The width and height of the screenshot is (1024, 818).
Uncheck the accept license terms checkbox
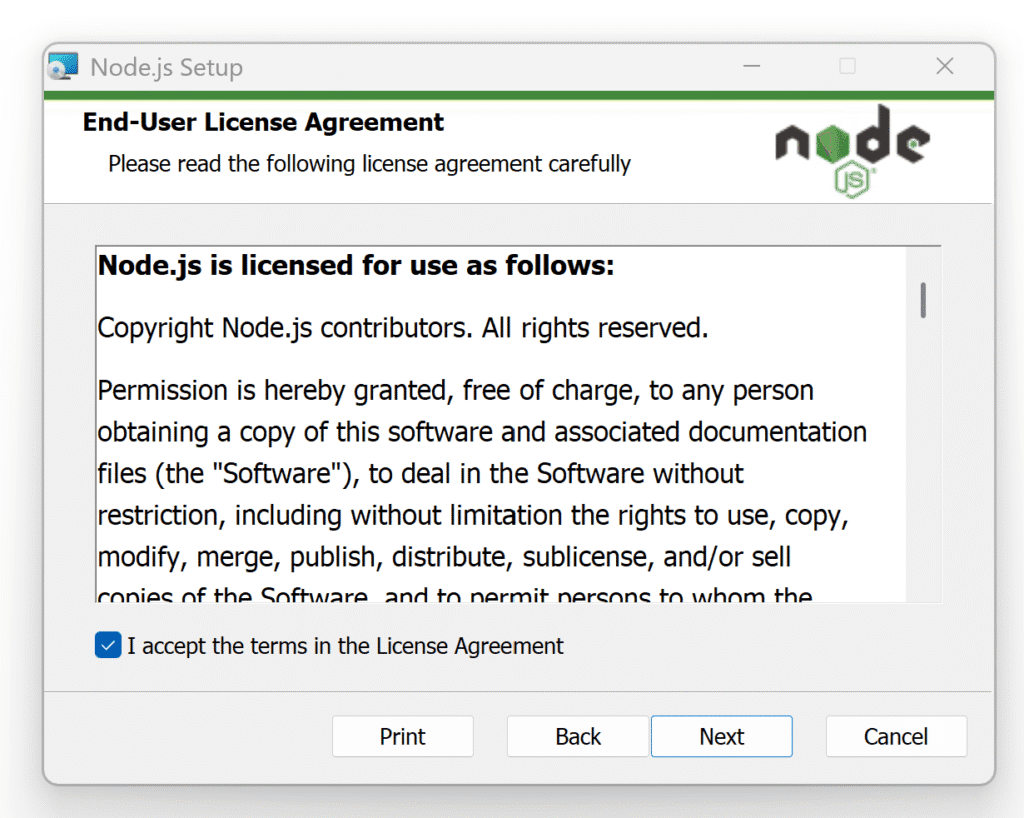coord(108,645)
